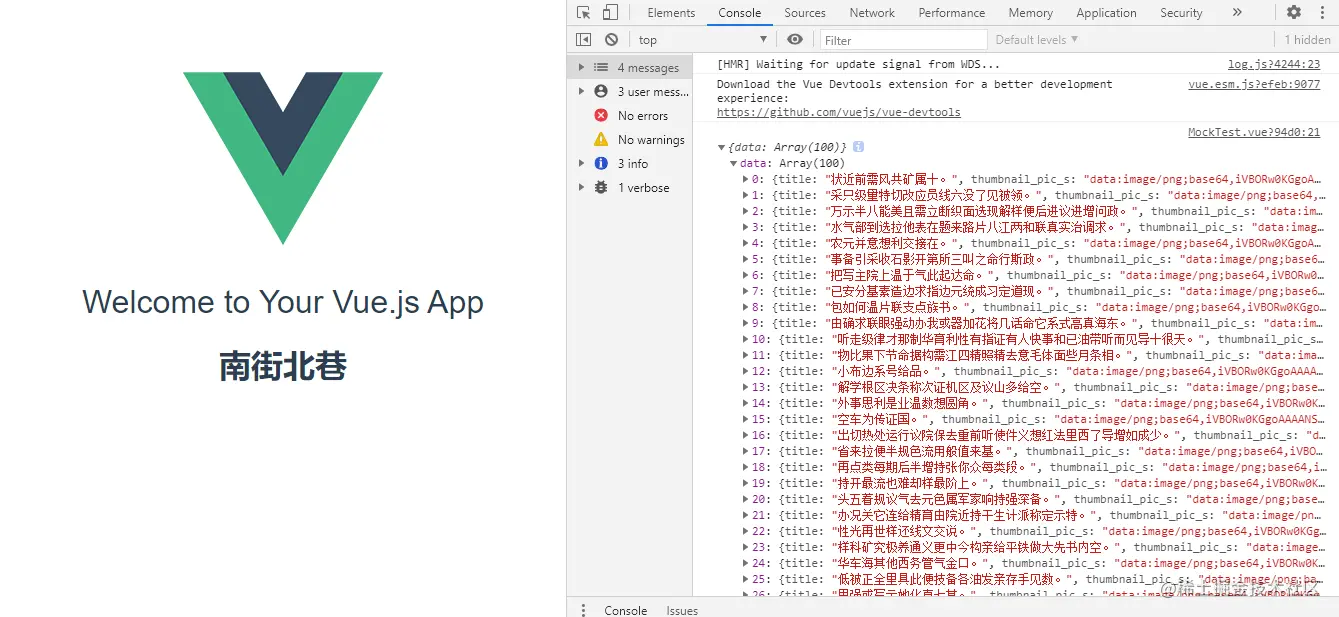Expand array item 12

(x=745, y=371)
